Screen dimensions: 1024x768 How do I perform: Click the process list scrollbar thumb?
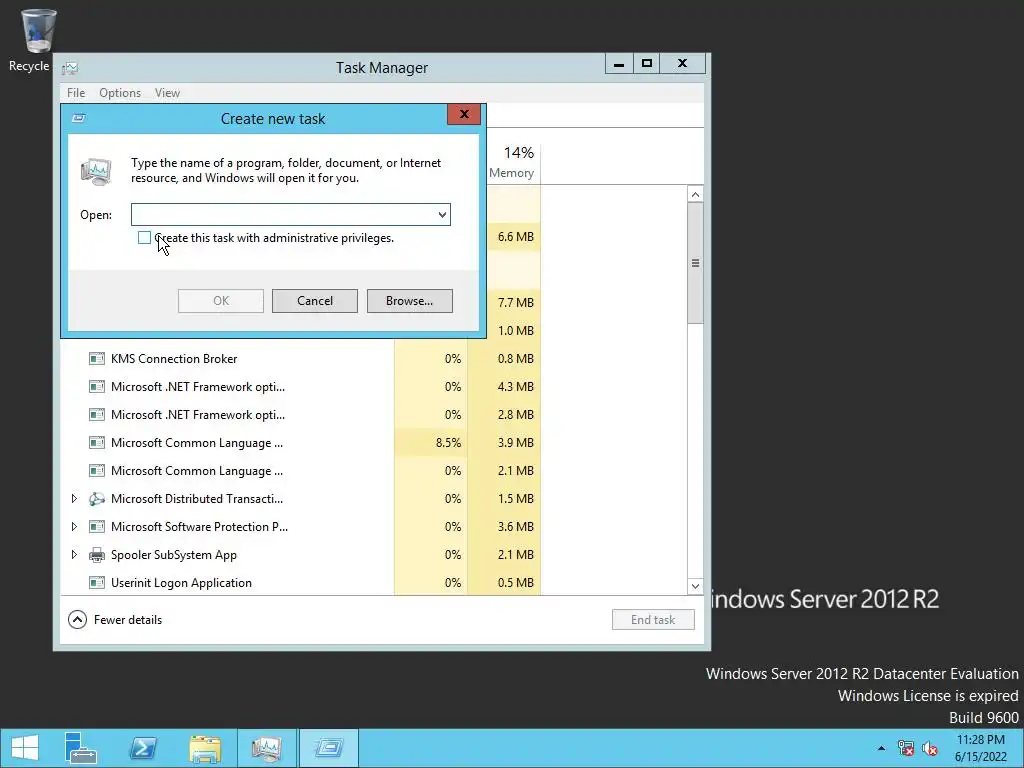click(696, 263)
